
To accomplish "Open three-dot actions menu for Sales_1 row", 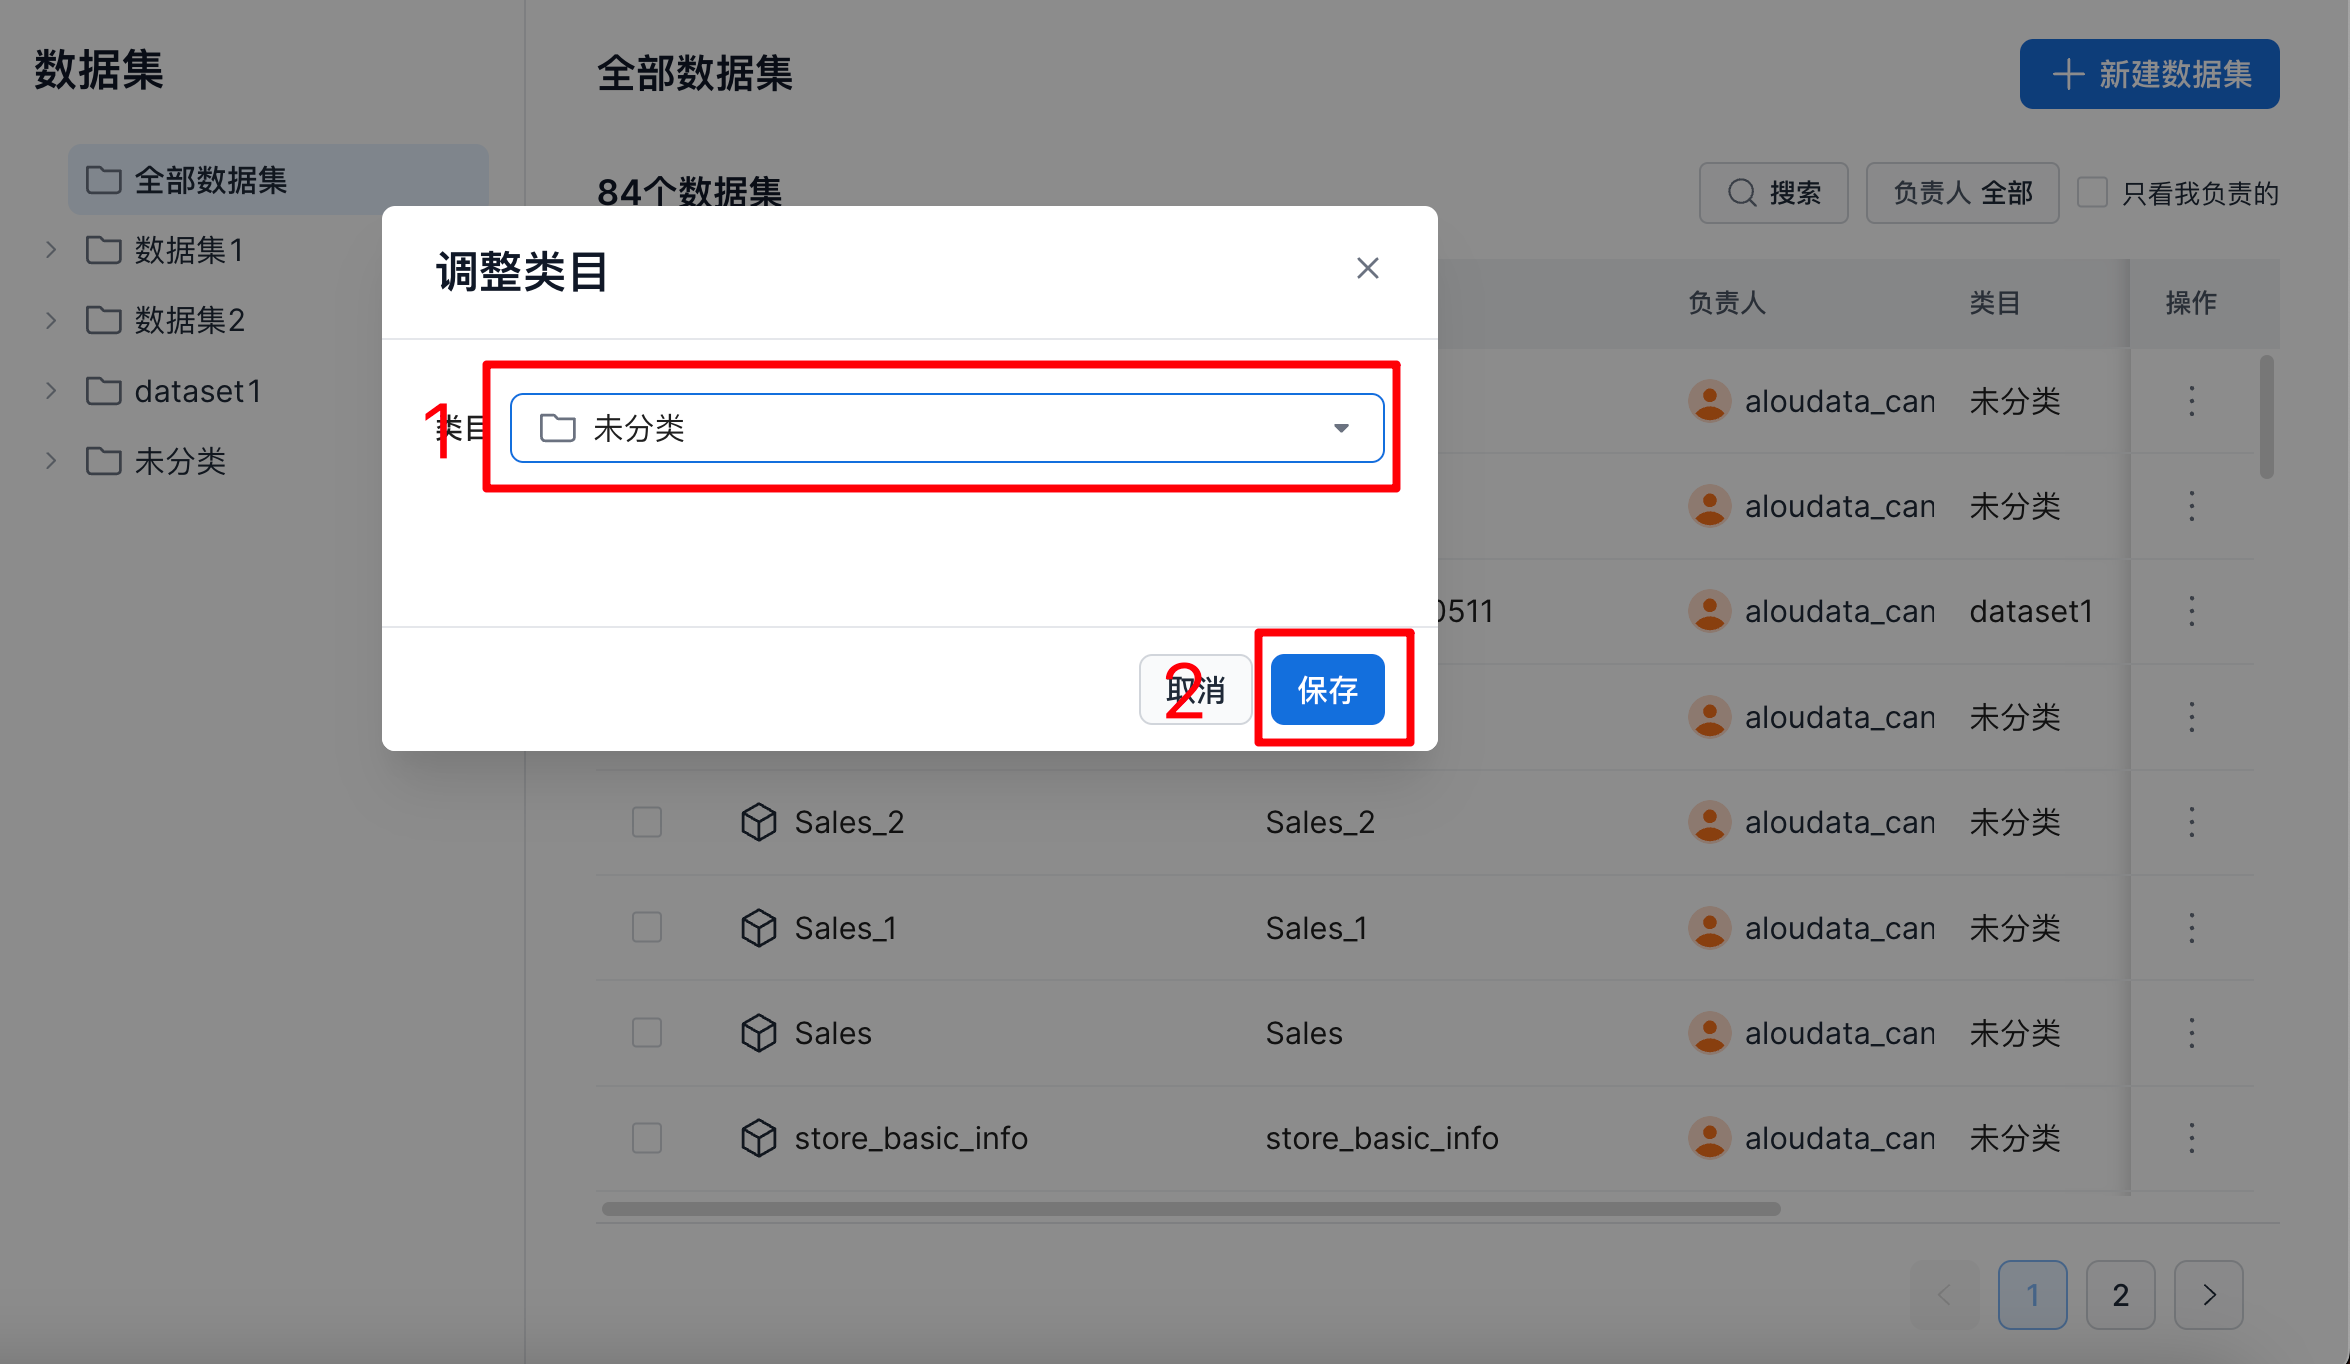I will coord(2191,928).
